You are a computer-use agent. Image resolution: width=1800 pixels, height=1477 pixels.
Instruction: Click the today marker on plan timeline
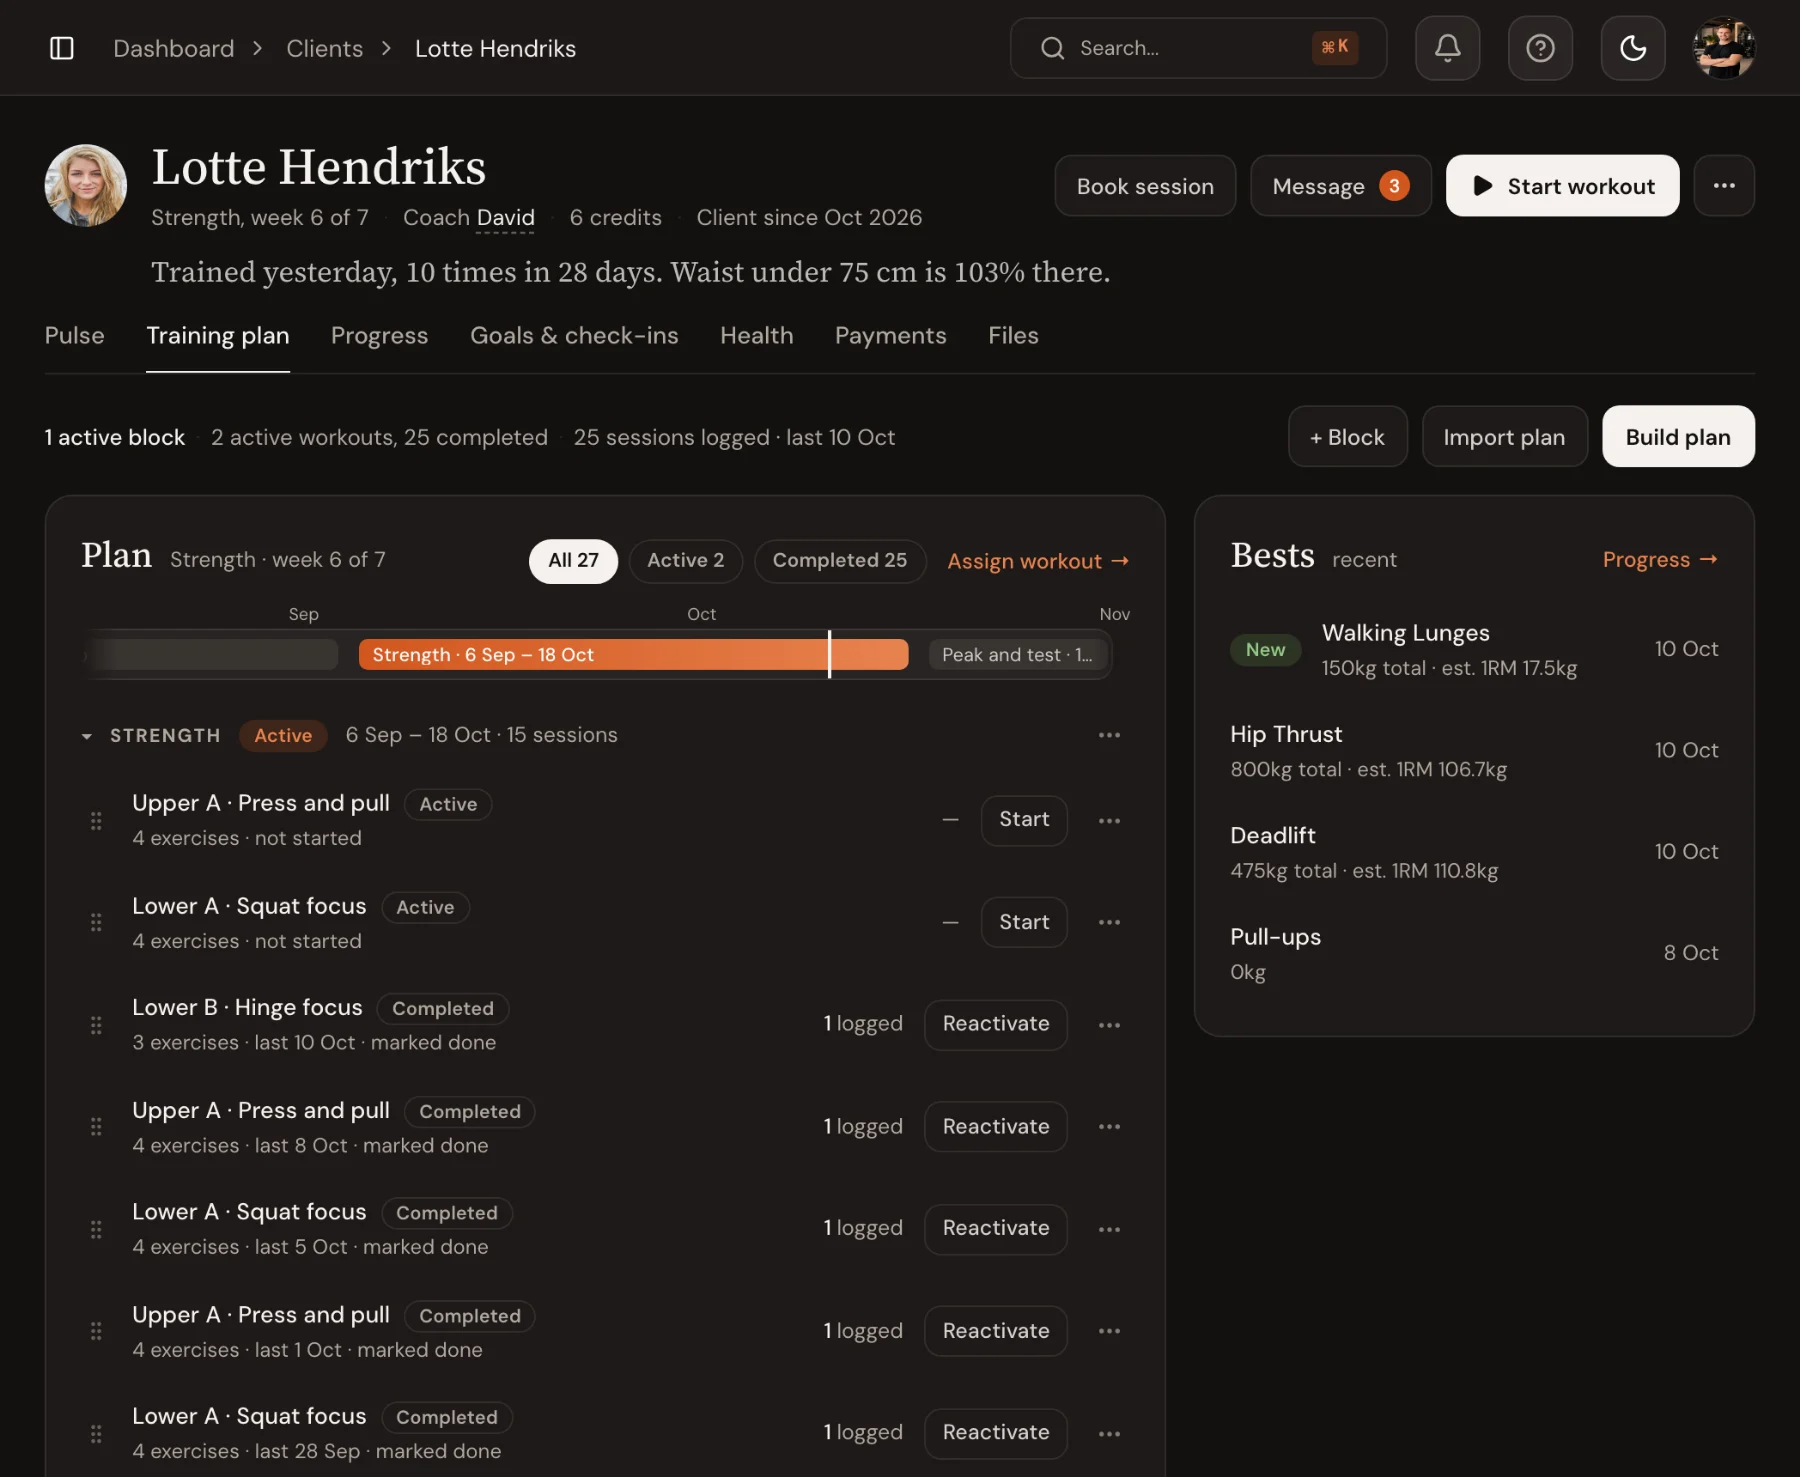(829, 654)
